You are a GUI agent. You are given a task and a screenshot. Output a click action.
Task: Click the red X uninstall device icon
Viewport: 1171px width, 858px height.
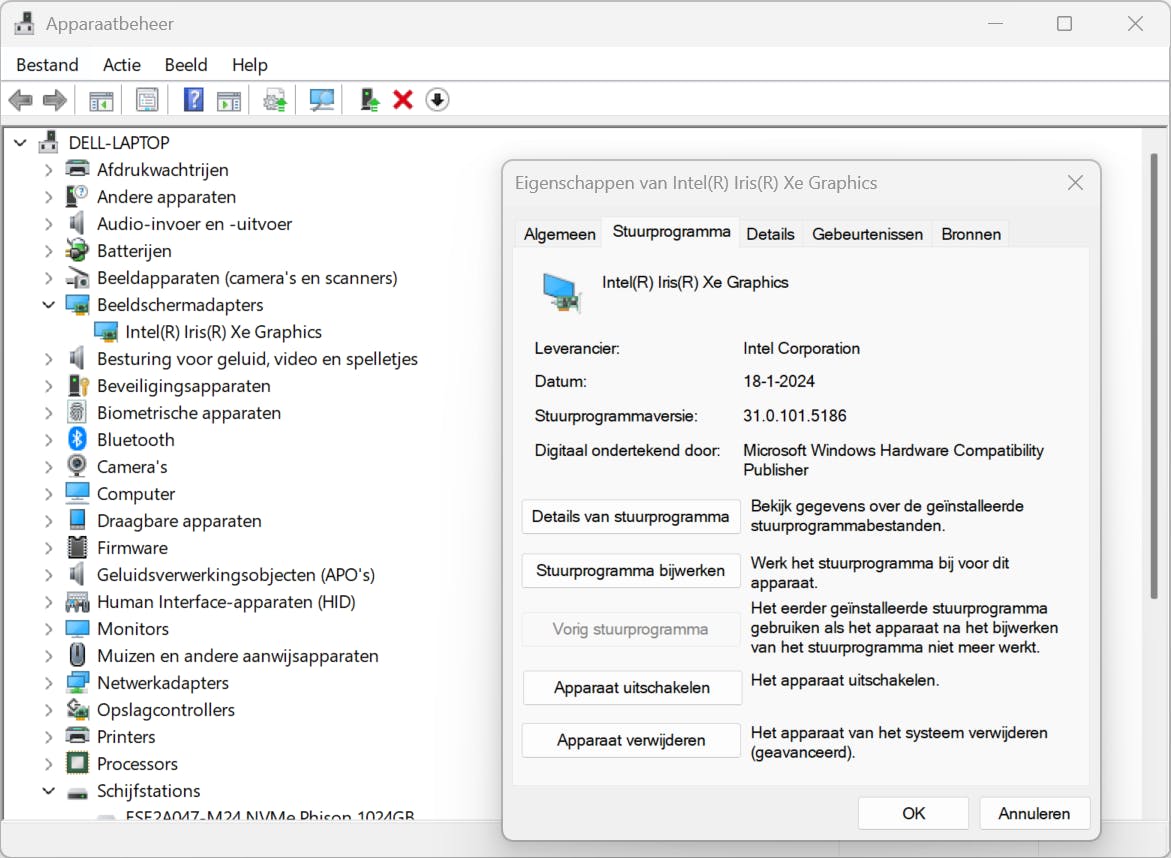(403, 100)
